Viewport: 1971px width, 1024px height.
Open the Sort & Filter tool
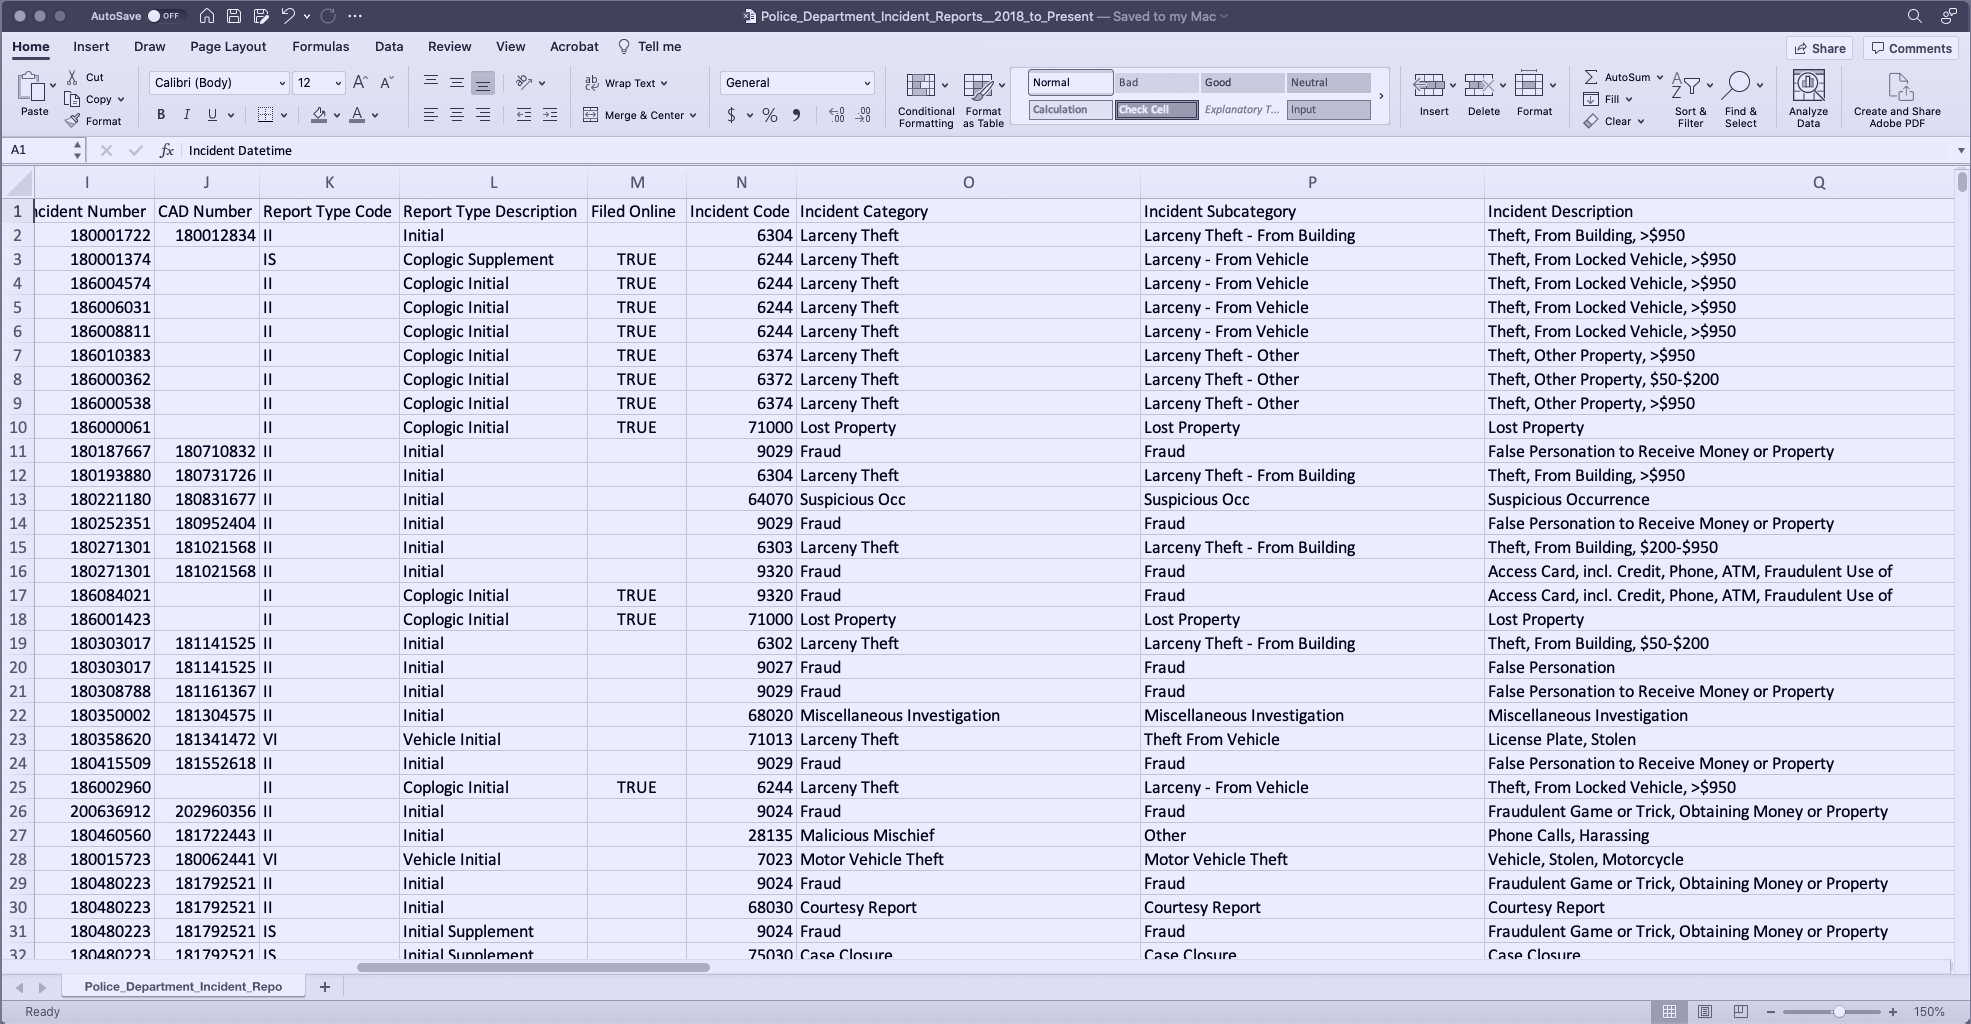point(1690,98)
